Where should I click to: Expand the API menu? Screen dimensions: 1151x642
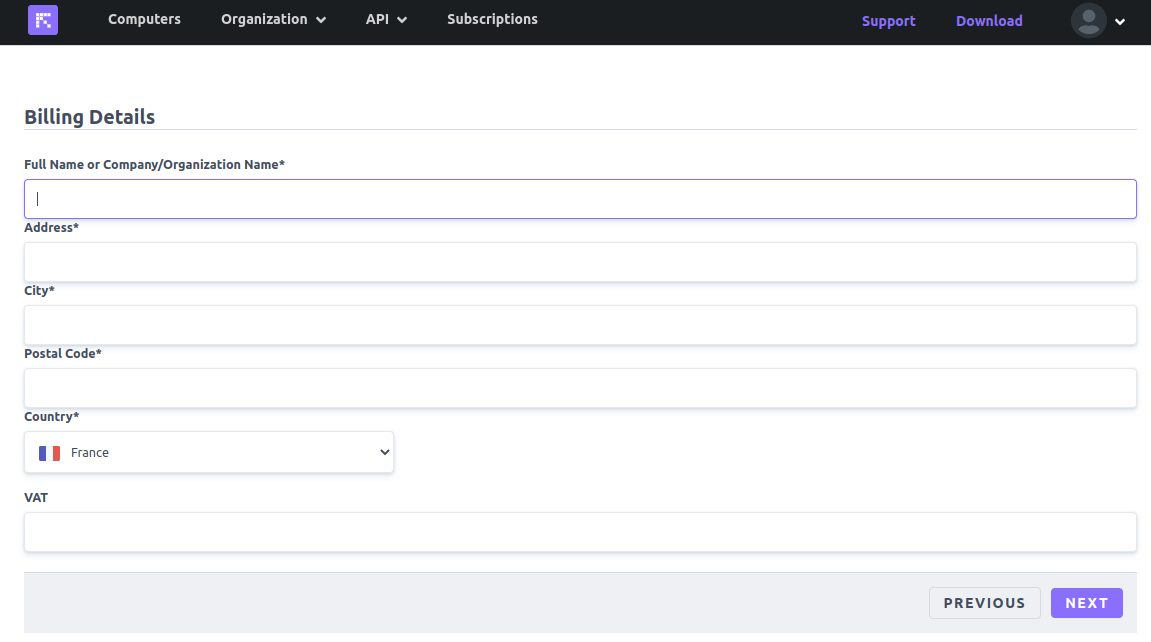[386, 19]
